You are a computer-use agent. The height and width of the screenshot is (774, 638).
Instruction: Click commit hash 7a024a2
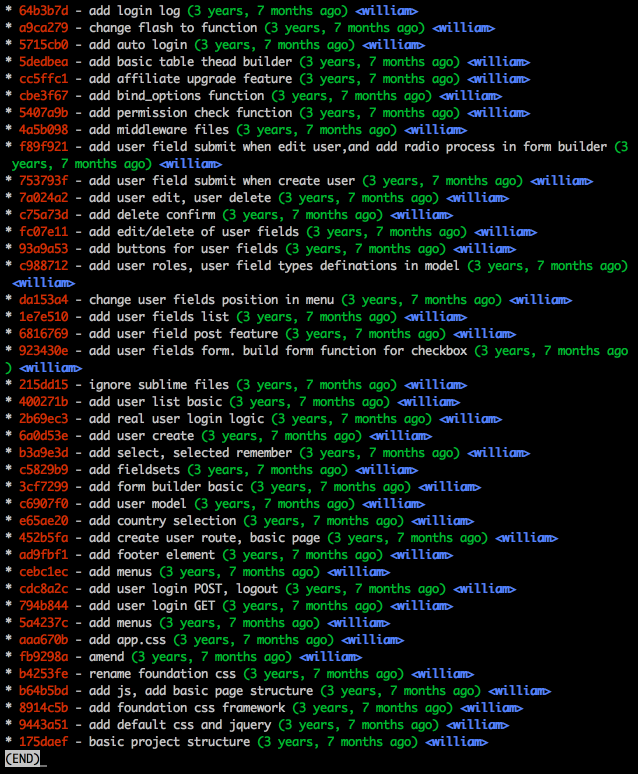[43, 197]
